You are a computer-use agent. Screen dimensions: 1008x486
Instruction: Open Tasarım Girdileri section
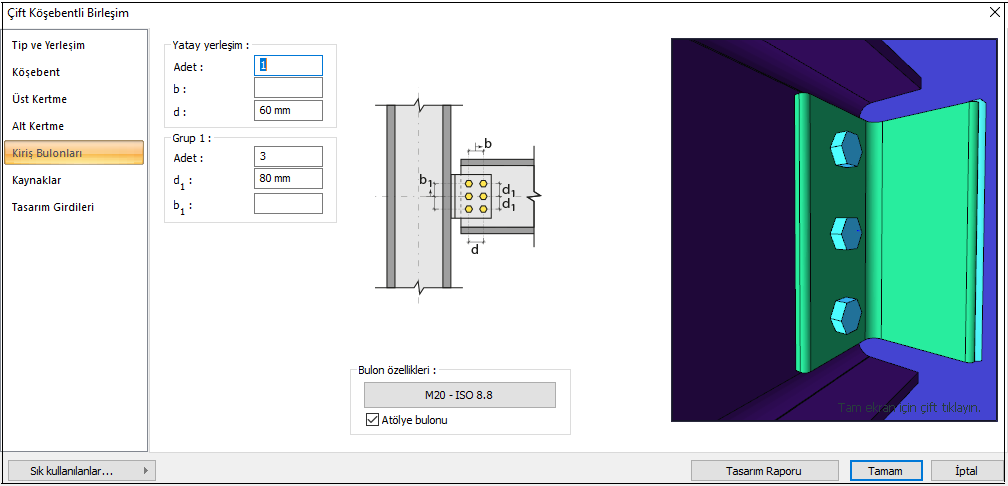(x=74, y=208)
